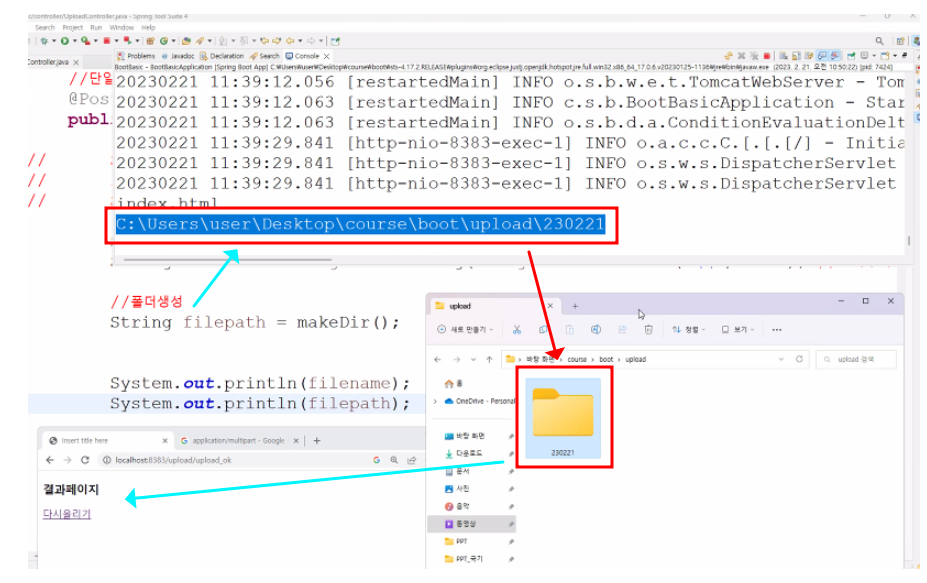The width and height of the screenshot is (927, 583).
Task: Click the Cut scissors icon in File Explorer
Action: click(517, 329)
